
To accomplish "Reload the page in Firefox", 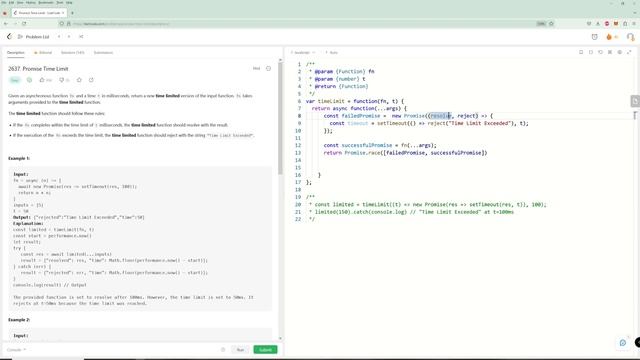I will (24, 24).
